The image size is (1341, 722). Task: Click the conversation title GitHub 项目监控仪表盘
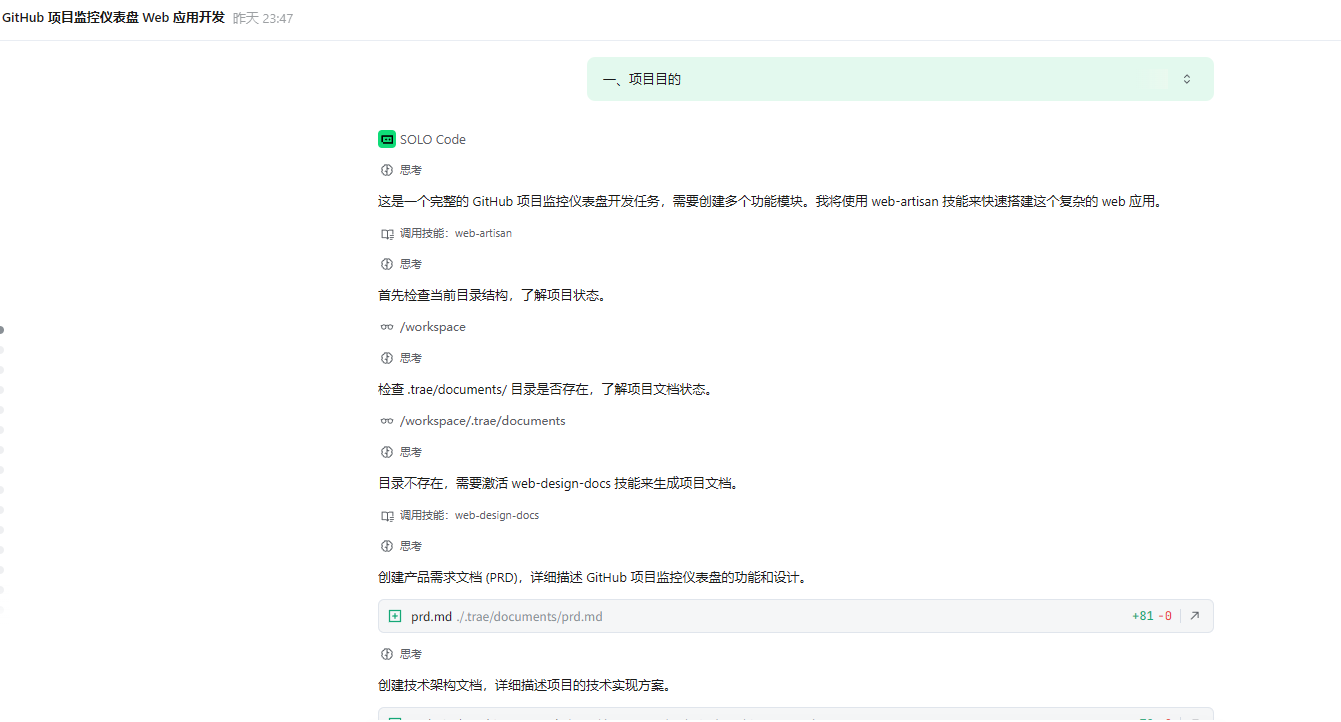[113, 18]
